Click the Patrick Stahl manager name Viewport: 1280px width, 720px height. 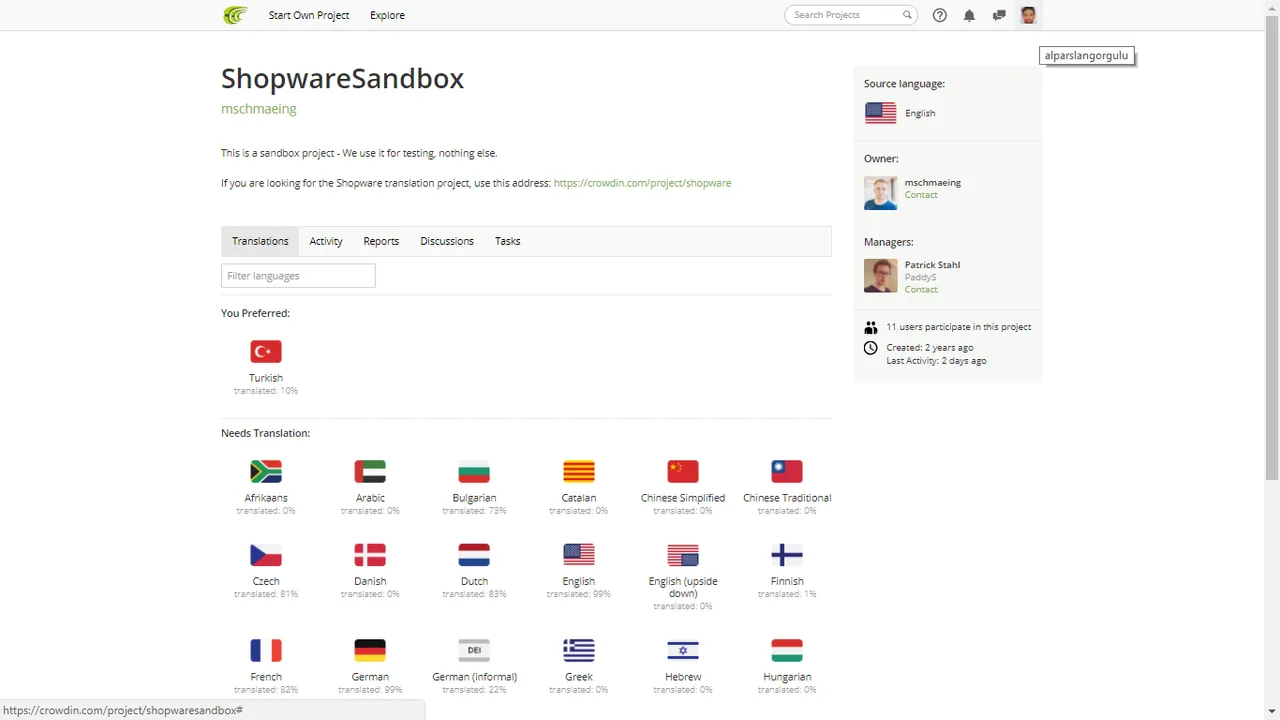tap(932, 265)
